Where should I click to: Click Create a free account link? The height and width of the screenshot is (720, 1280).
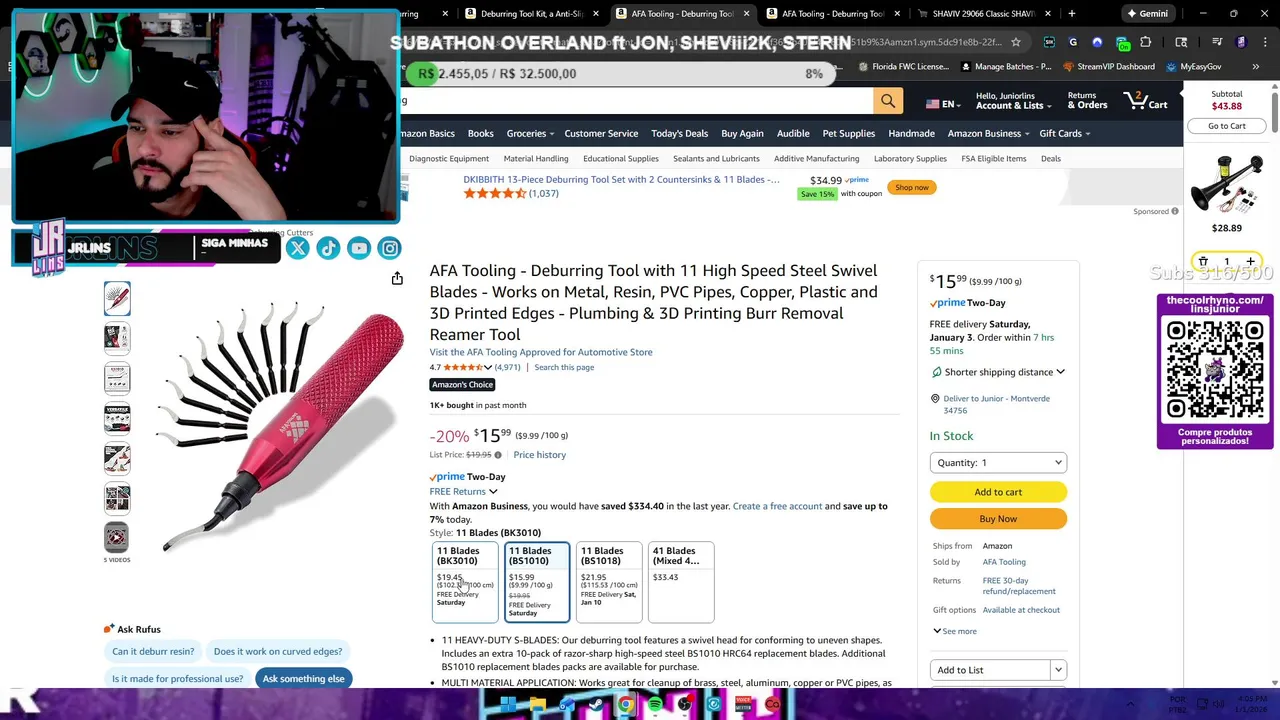pyautogui.click(x=777, y=506)
